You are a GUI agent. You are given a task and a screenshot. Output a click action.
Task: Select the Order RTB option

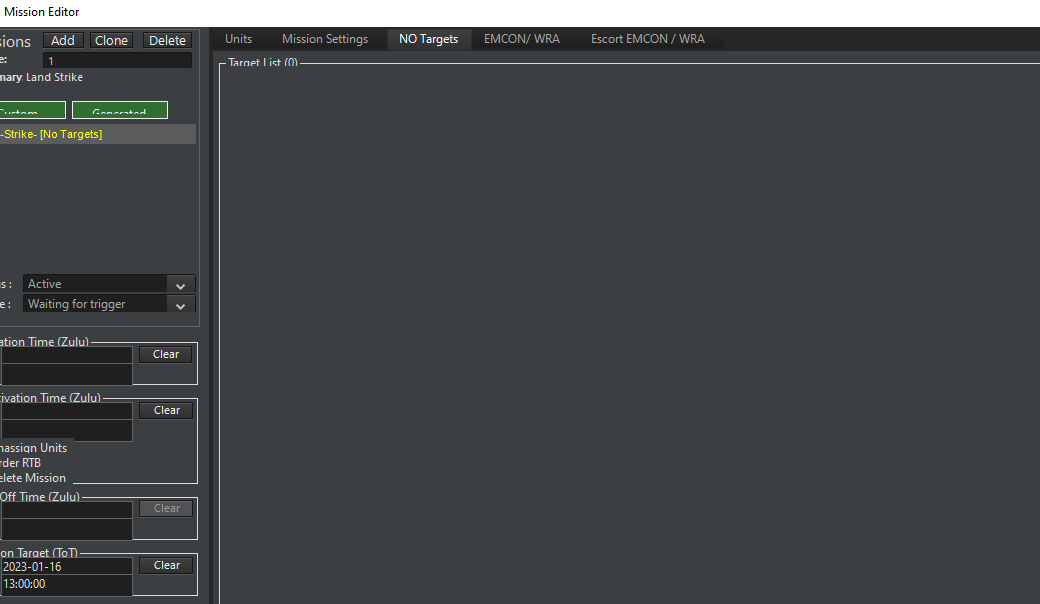21,463
